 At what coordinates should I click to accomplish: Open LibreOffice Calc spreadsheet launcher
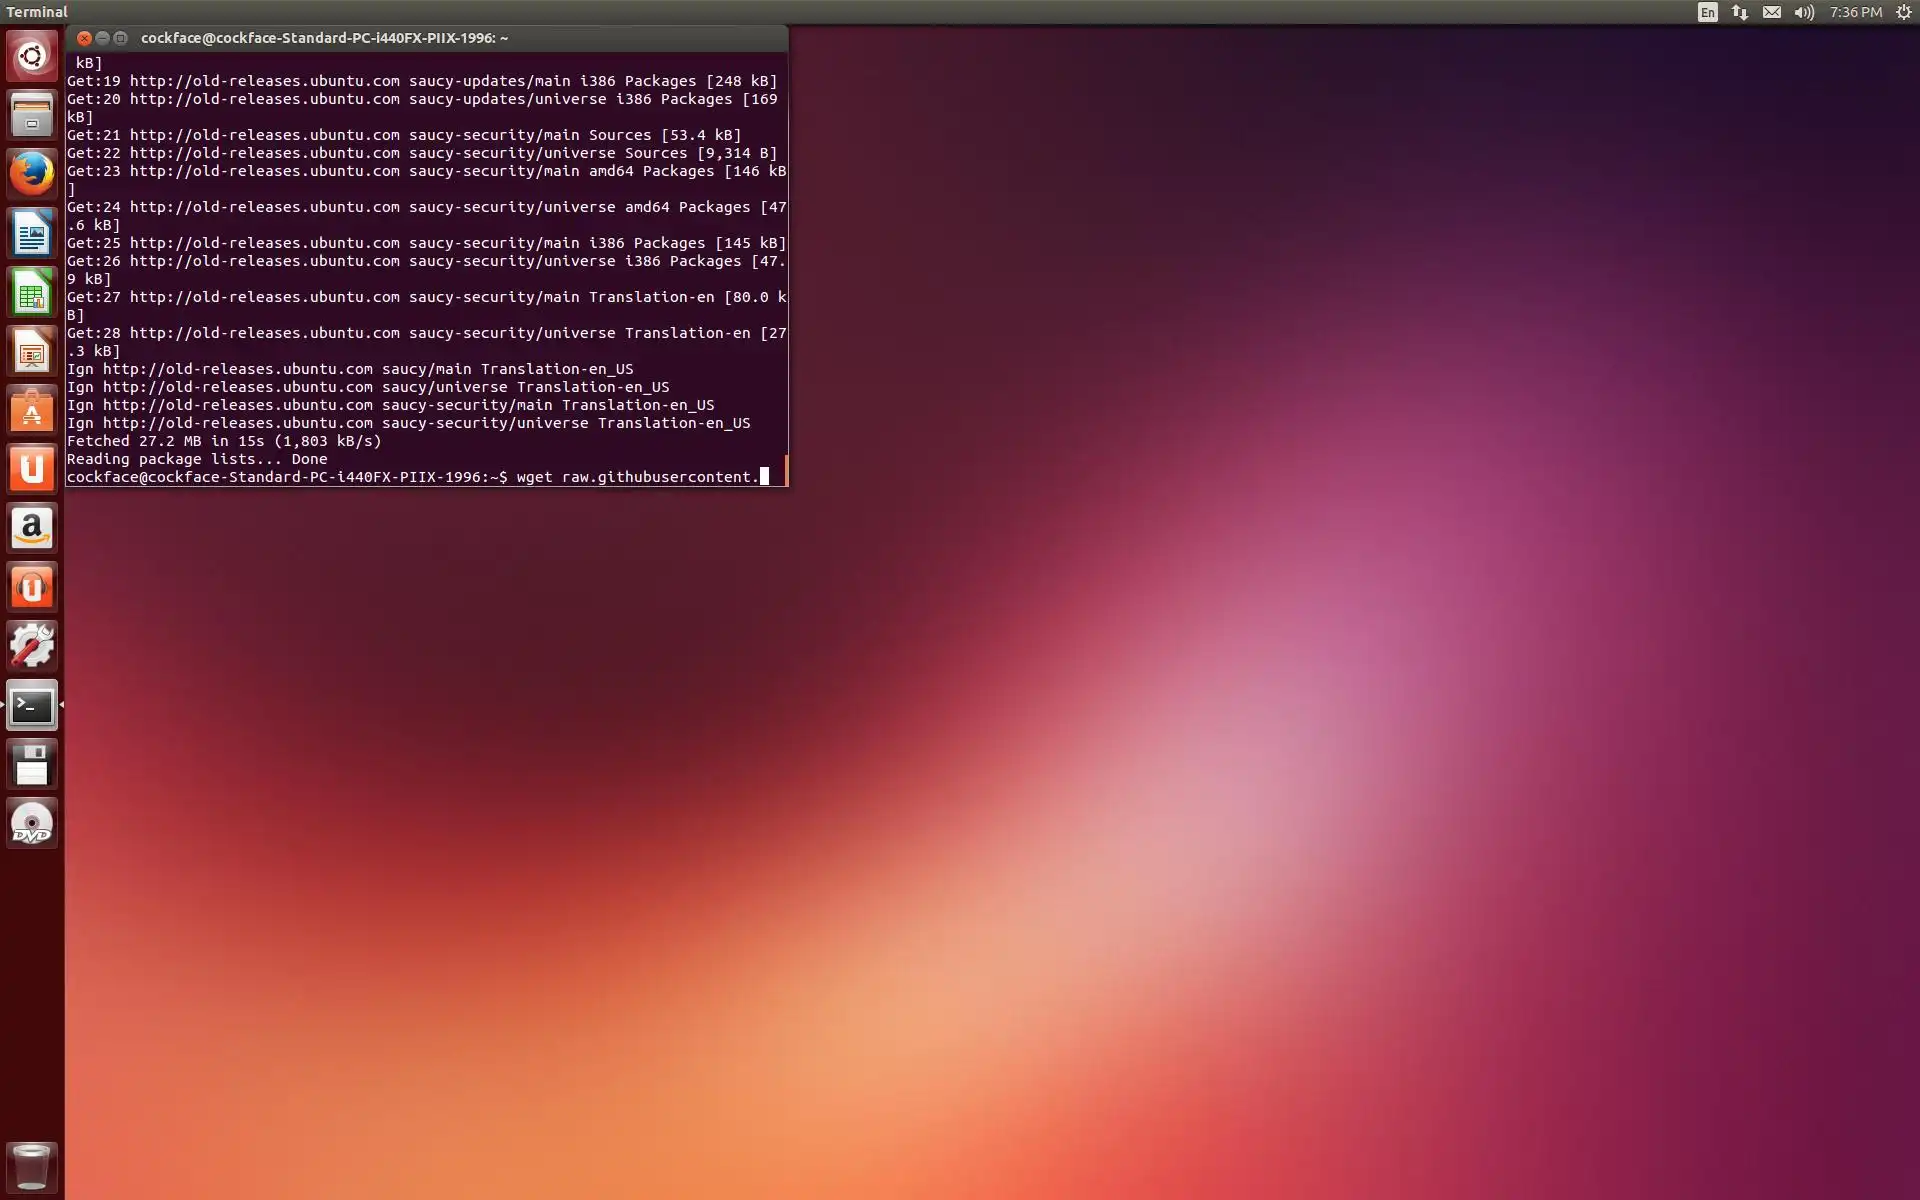click(32, 292)
